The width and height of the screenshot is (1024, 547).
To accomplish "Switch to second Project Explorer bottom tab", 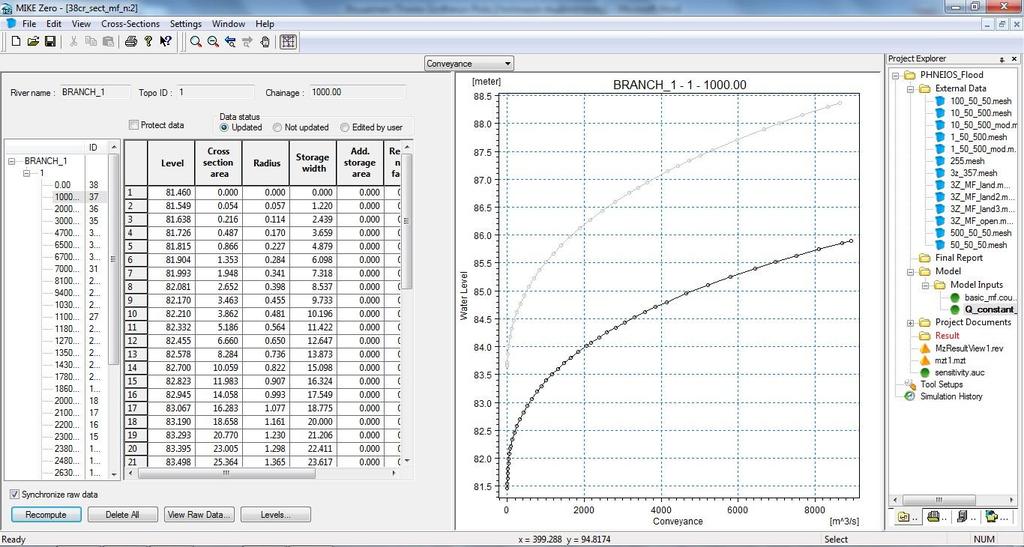I will coord(935,517).
